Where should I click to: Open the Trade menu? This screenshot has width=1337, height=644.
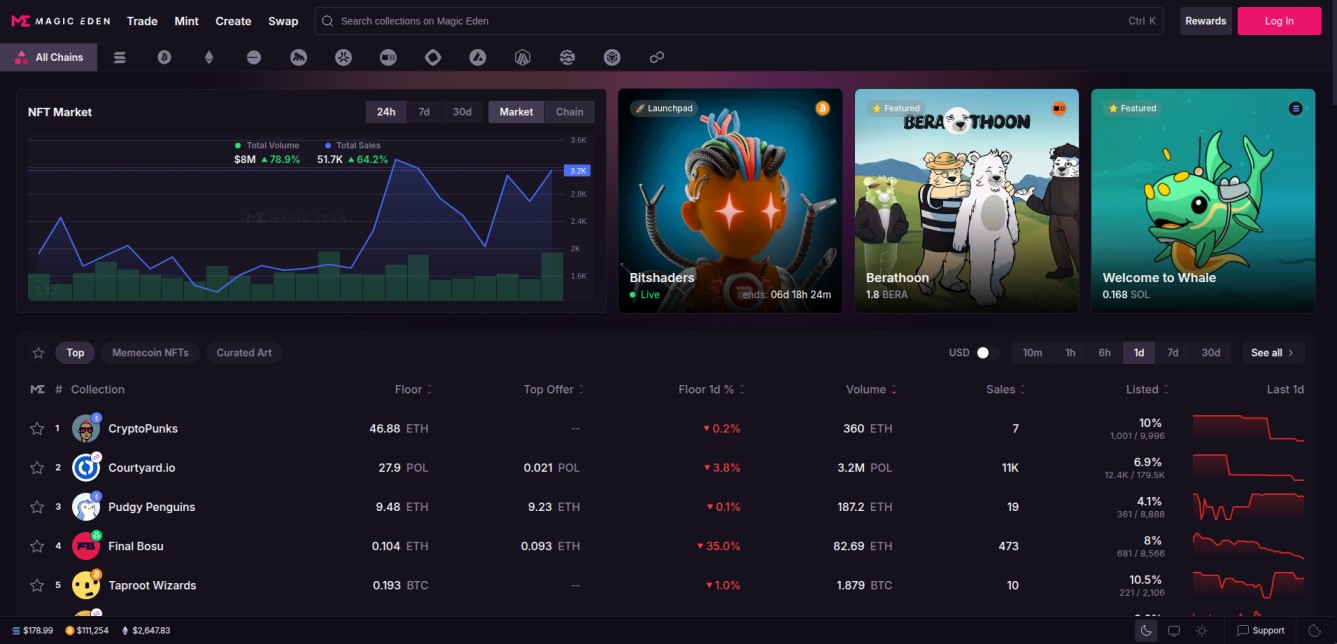click(x=142, y=21)
